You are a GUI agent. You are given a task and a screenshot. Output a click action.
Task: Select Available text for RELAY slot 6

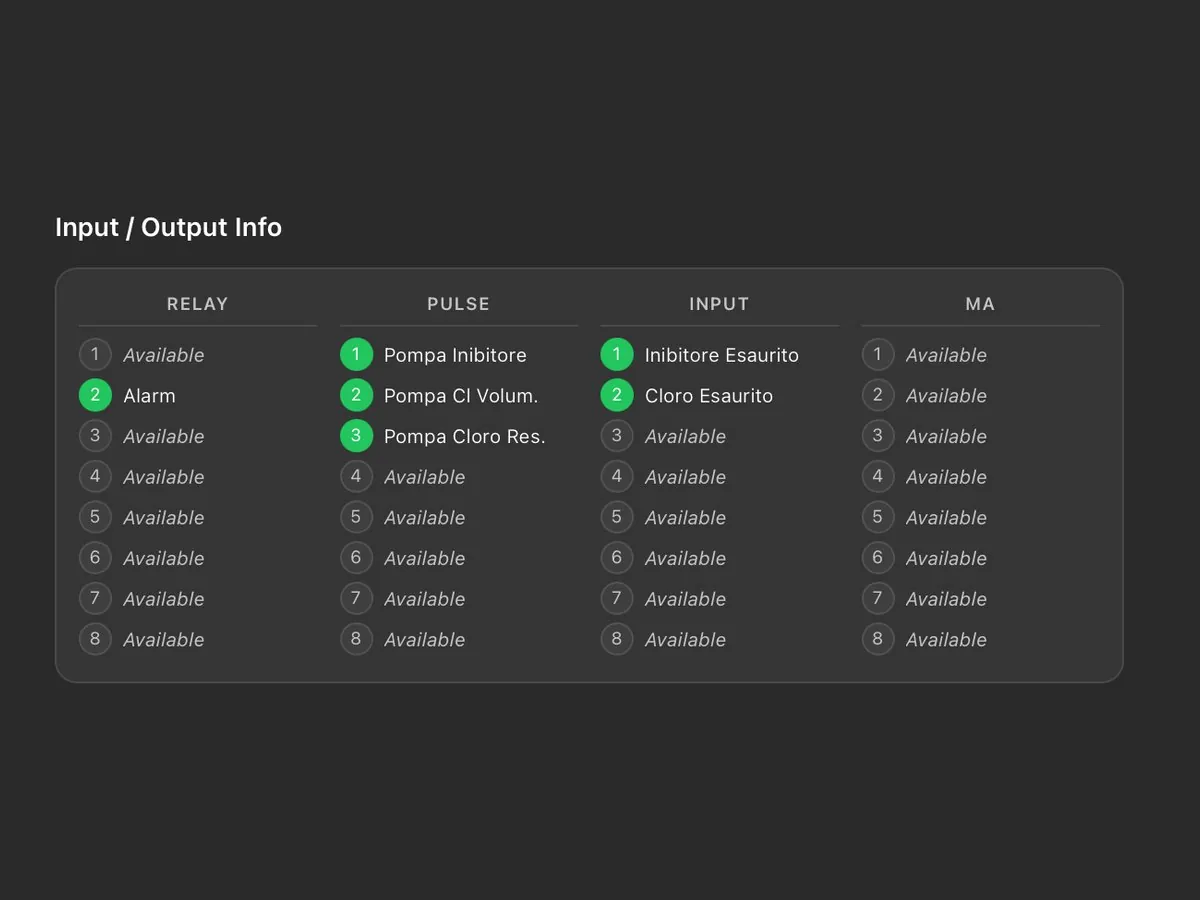click(x=163, y=559)
